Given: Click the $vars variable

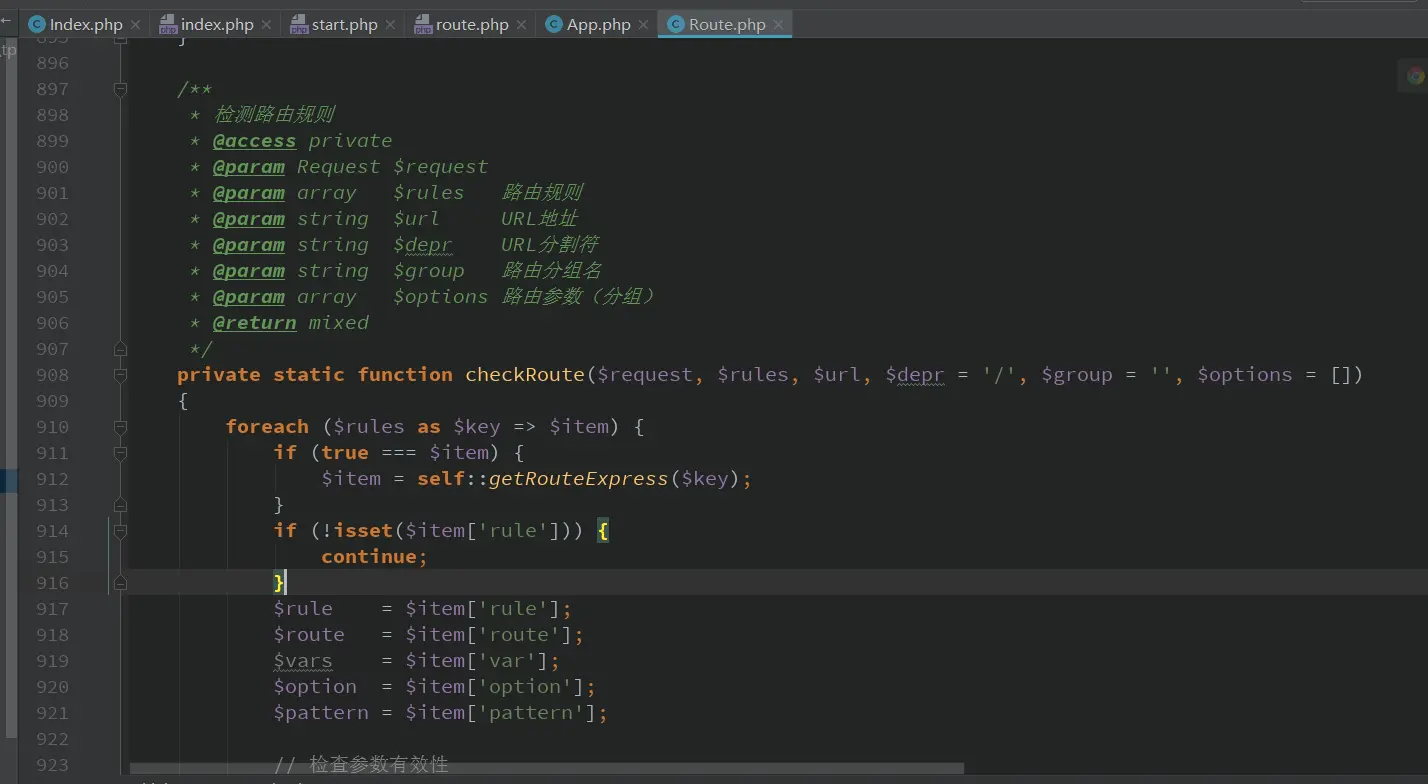Looking at the screenshot, I should [x=303, y=661].
